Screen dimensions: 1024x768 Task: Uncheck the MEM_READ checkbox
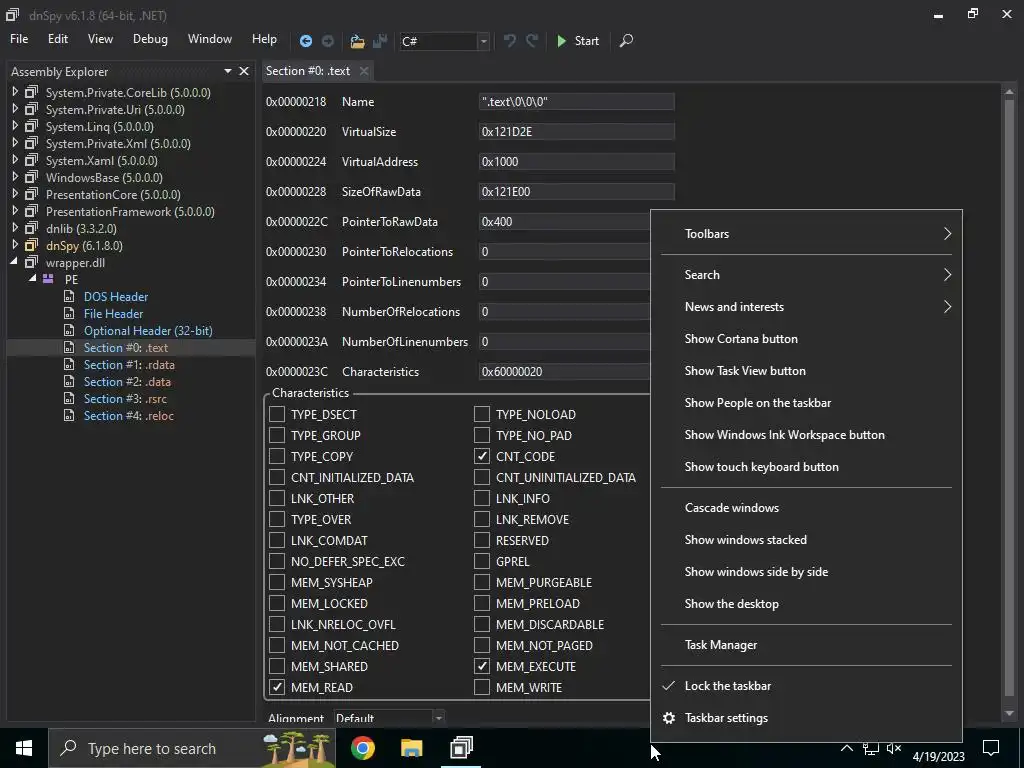(277, 687)
